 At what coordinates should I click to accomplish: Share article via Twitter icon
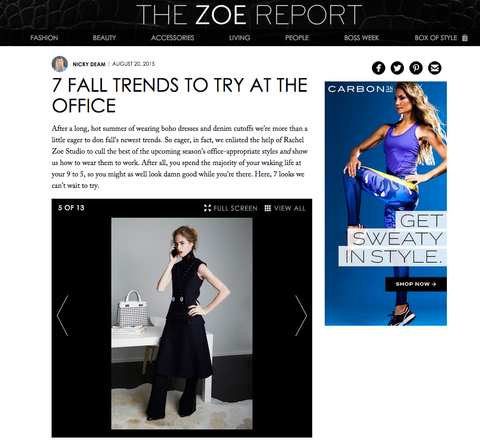[x=397, y=68]
